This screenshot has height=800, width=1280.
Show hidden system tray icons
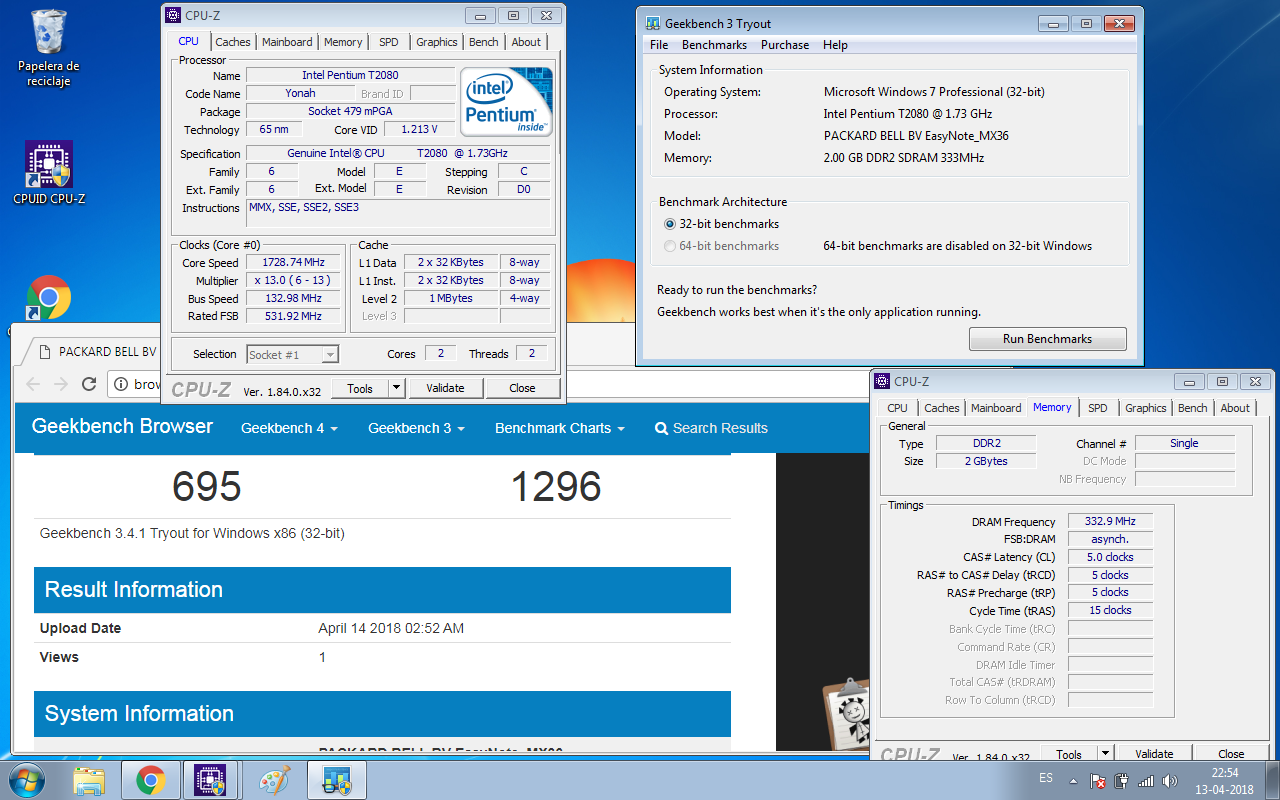pos(1073,781)
